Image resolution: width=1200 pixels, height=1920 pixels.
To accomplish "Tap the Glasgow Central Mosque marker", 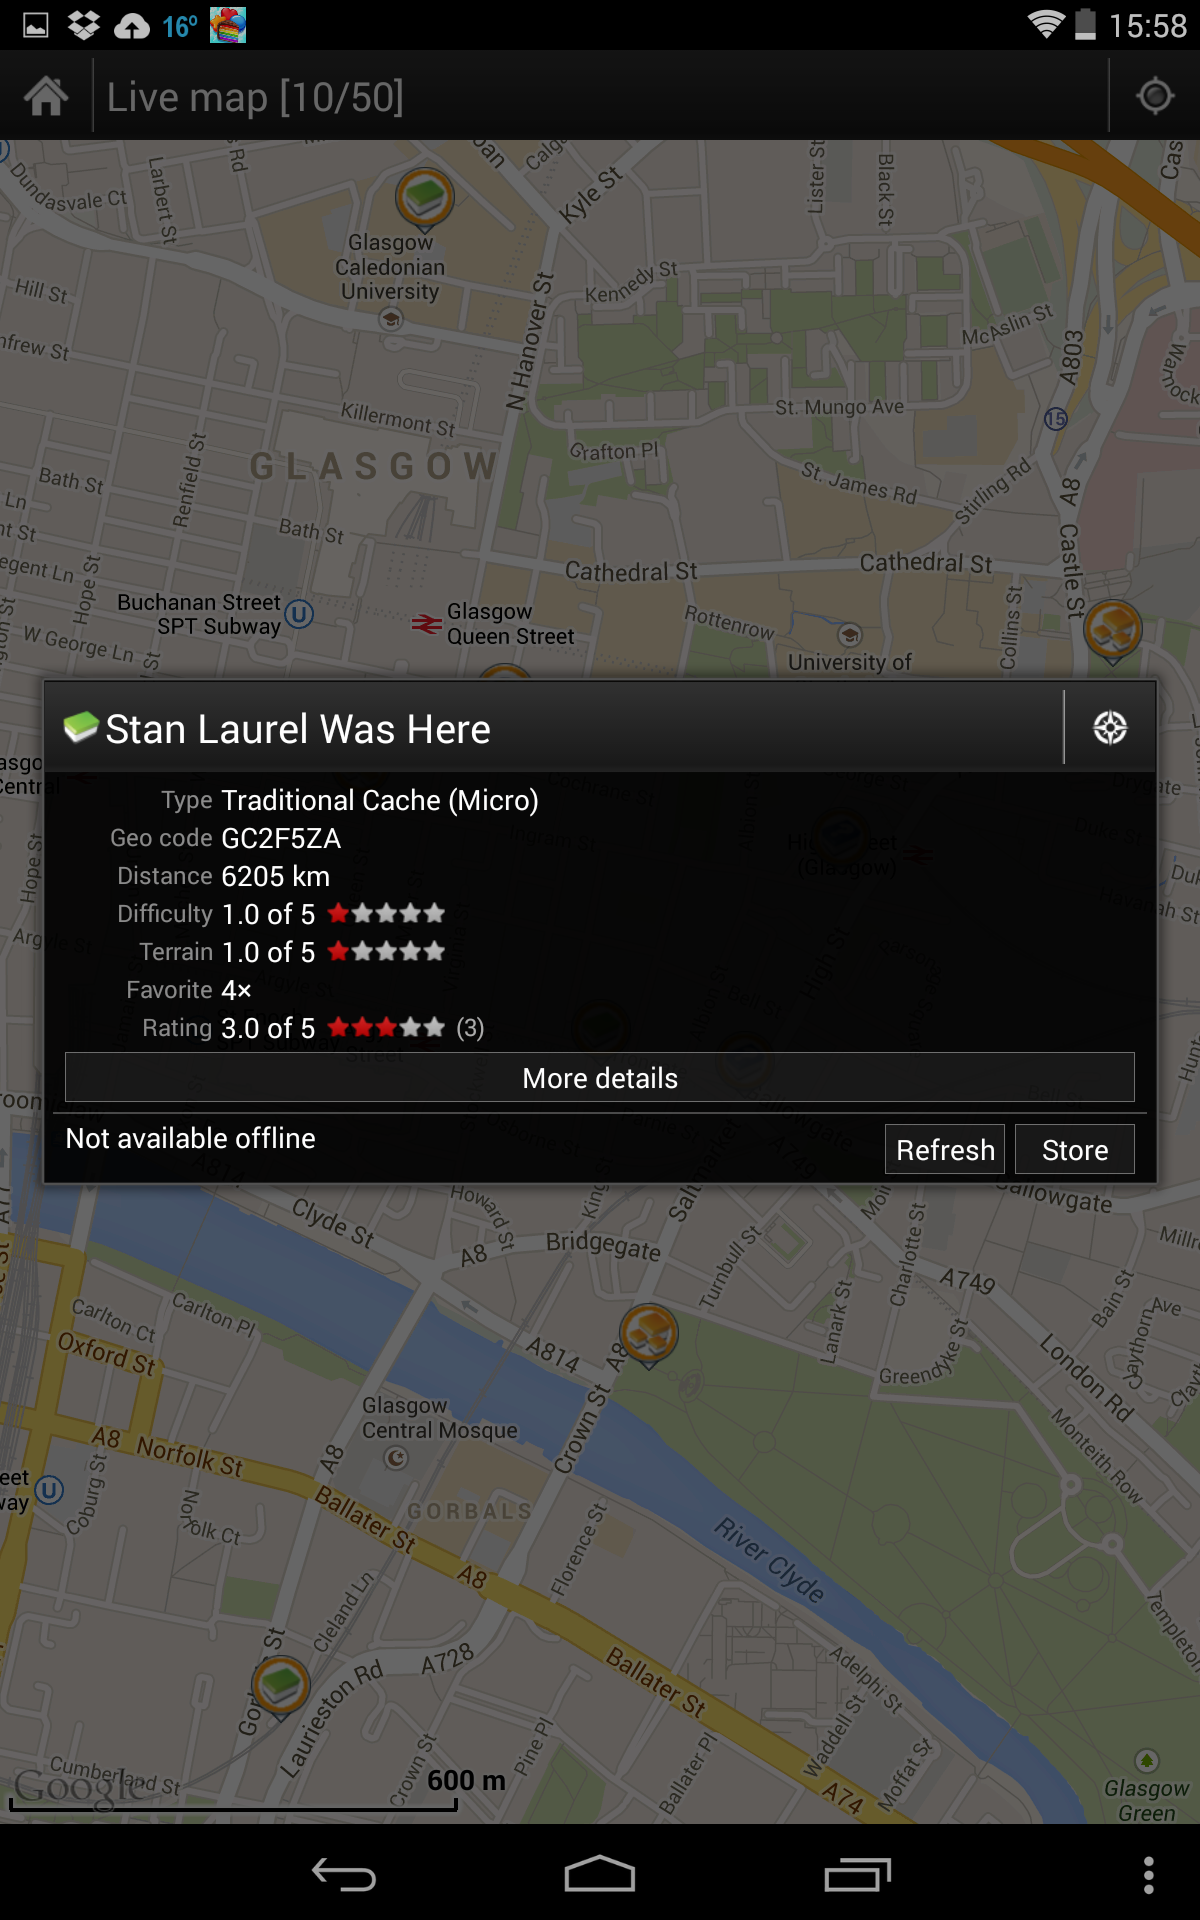I will click(396, 1458).
